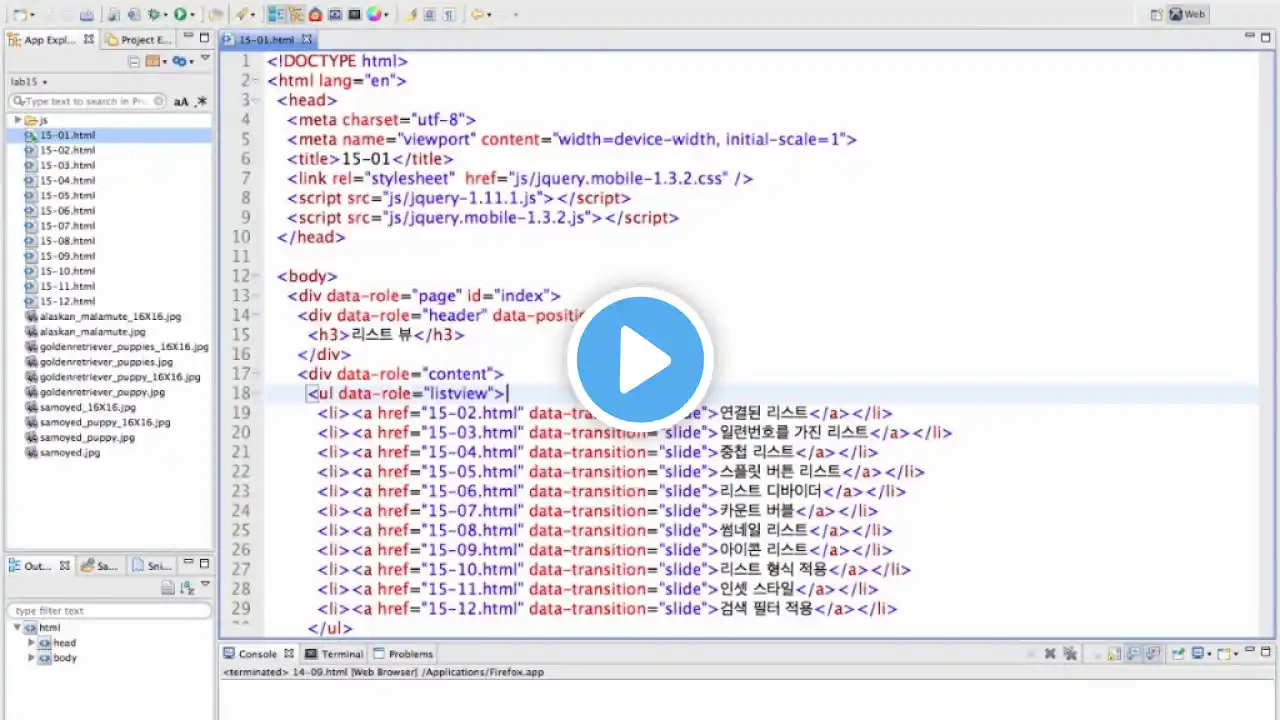1280x720 pixels.
Task: Switch to the Terminal tab
Action: (x=334, y=654)
